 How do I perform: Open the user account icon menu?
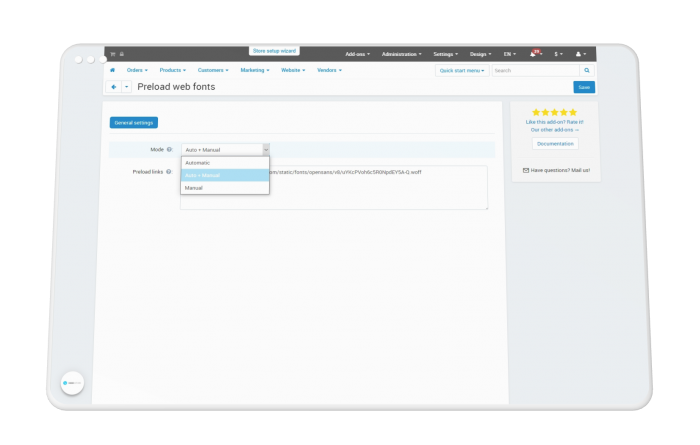(581, 54)
